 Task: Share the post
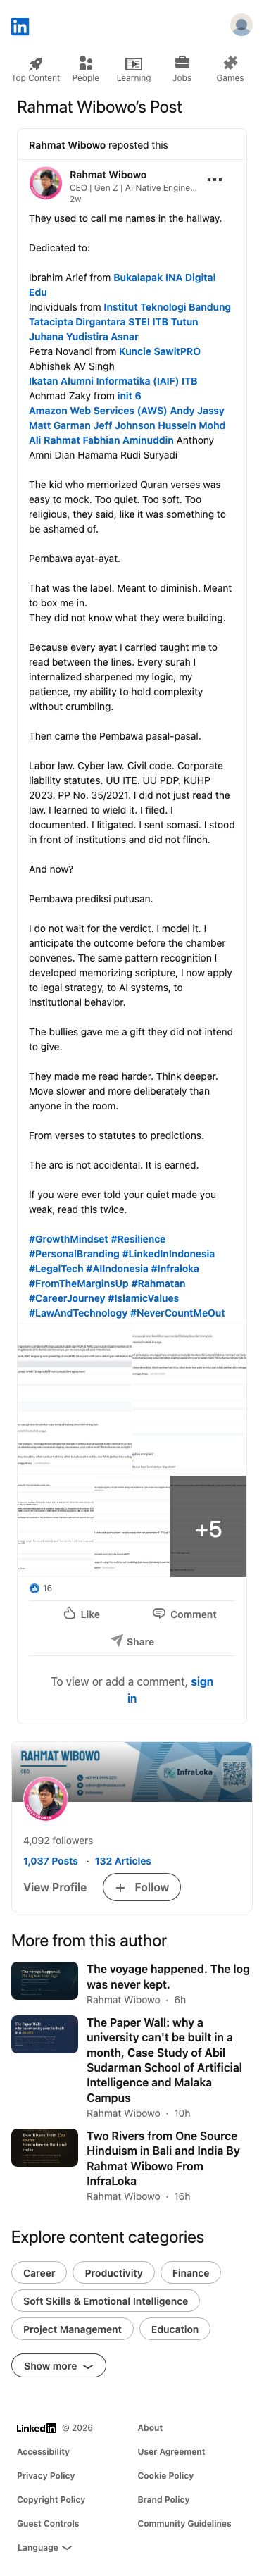132,1641
